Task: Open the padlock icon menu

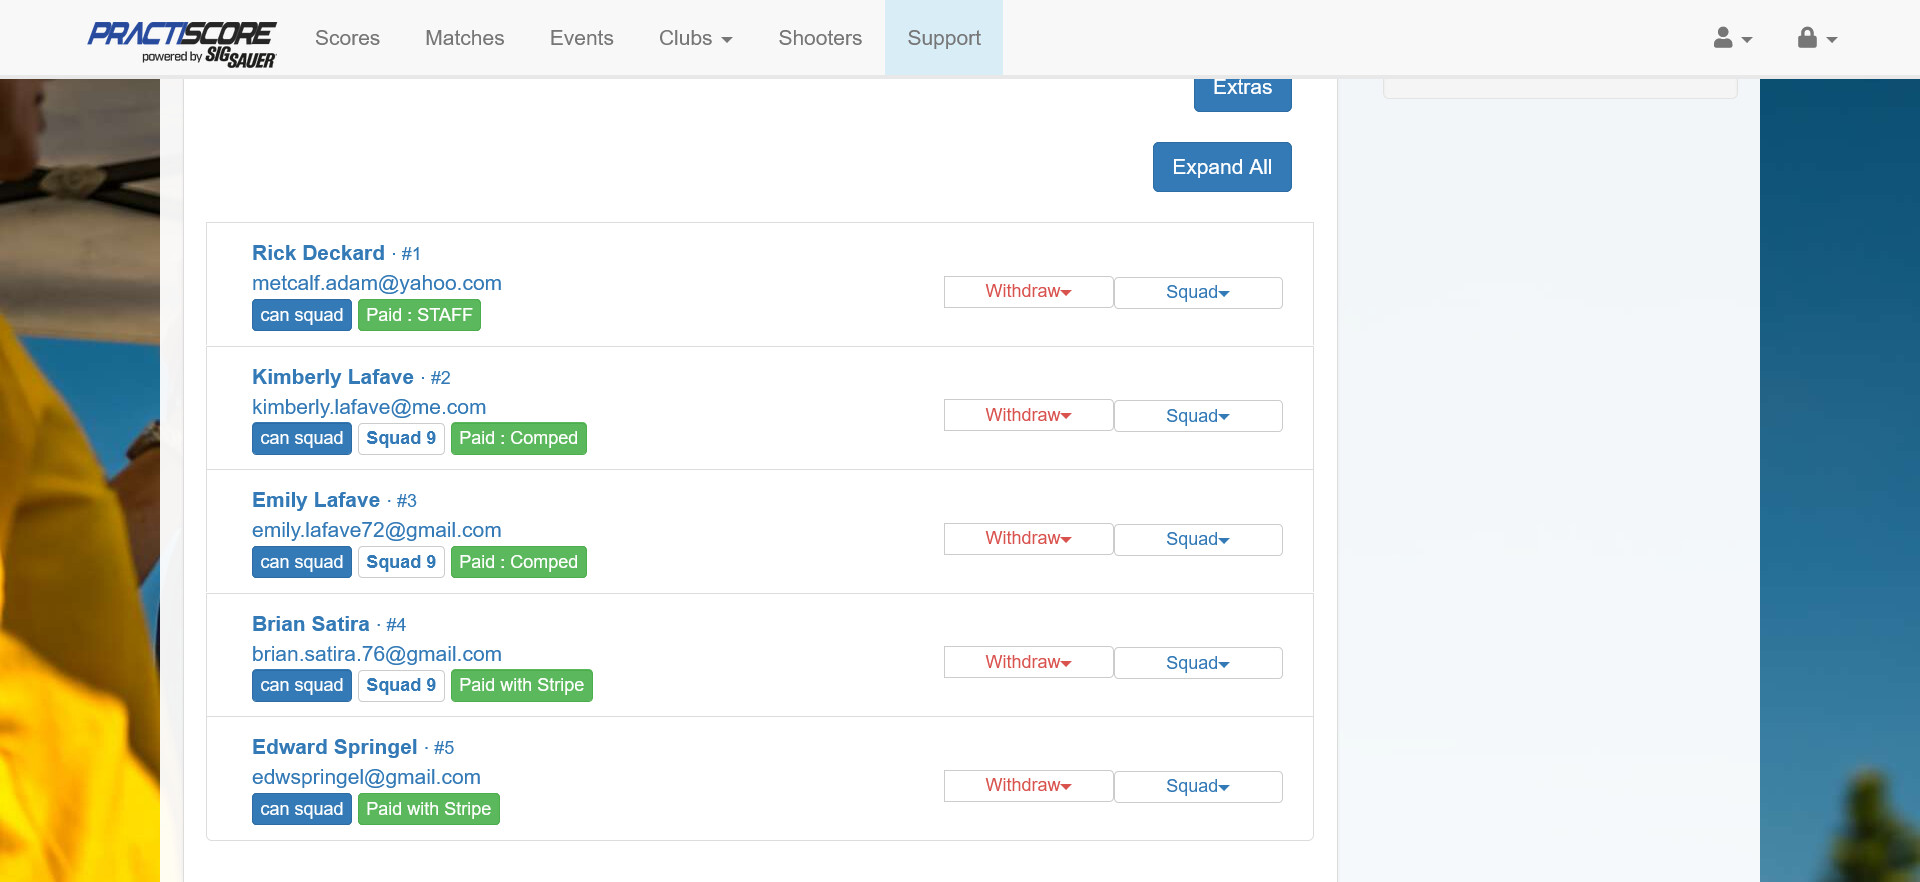Action: (x=1816, y=39)
